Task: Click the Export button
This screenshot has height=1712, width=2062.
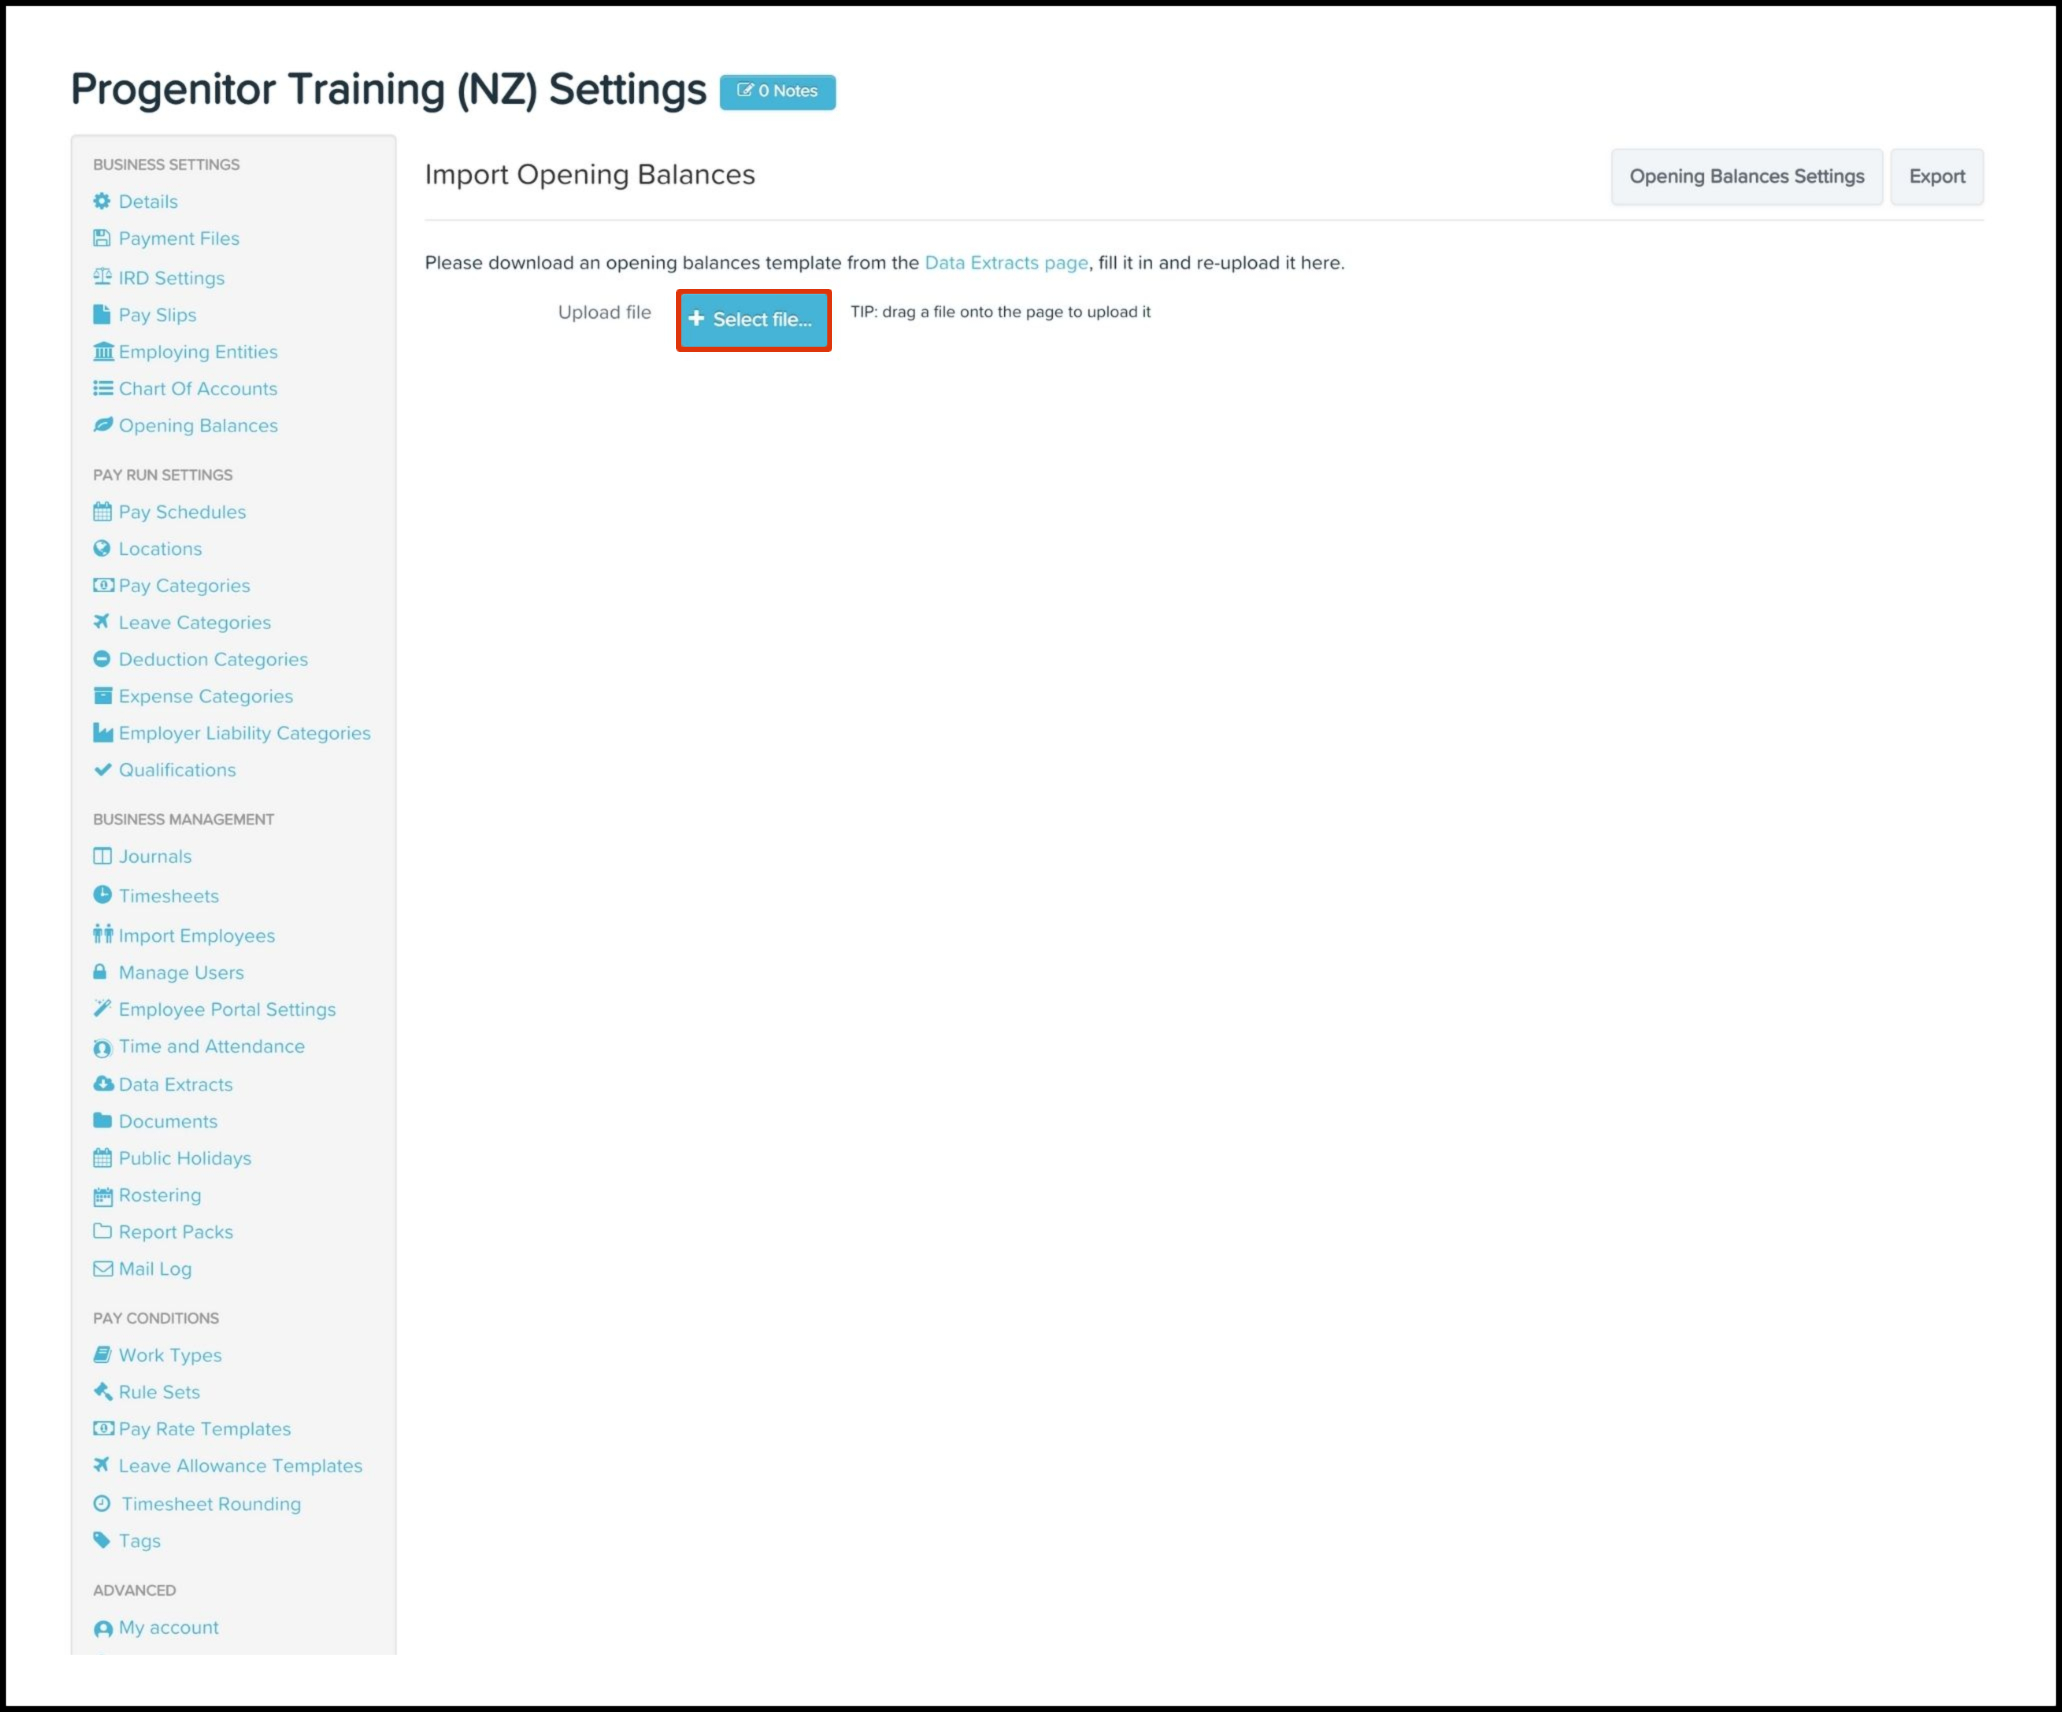Action: click(1936, 176)
